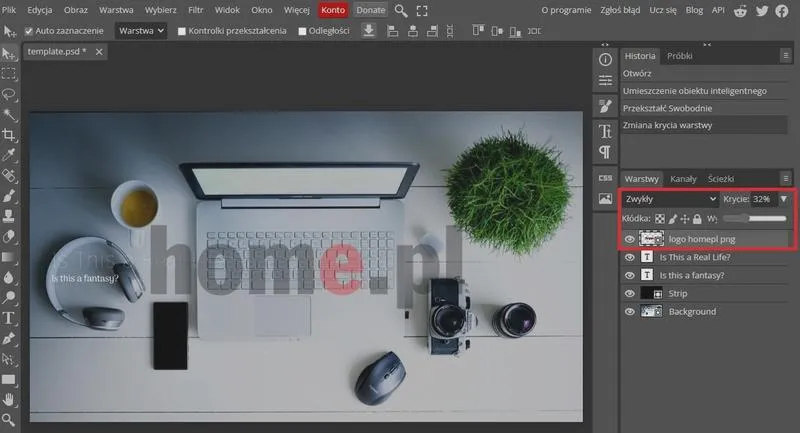Image resolution: width=800 pixels, height=433 pixels.
Task: Select the Eyedropper tool
Action: (x=9, y=155)
